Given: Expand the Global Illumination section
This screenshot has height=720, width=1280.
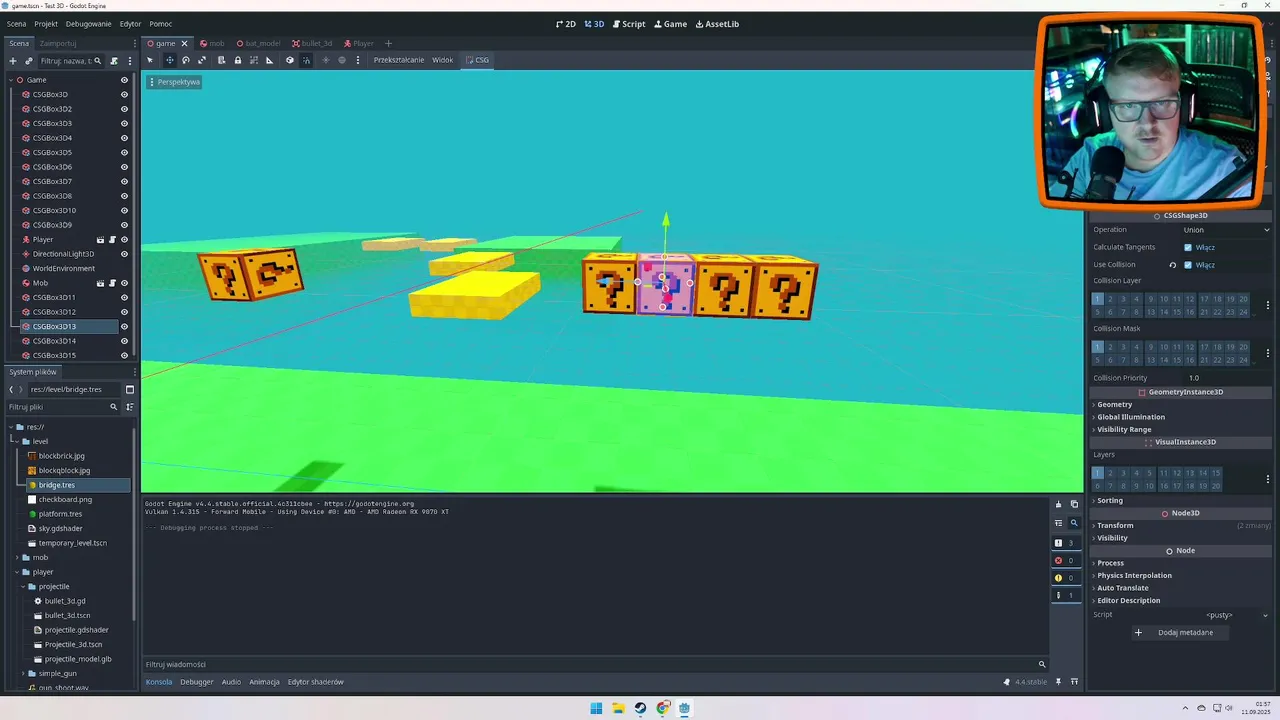Looking at the screenshot, I should click(1180, 417).
